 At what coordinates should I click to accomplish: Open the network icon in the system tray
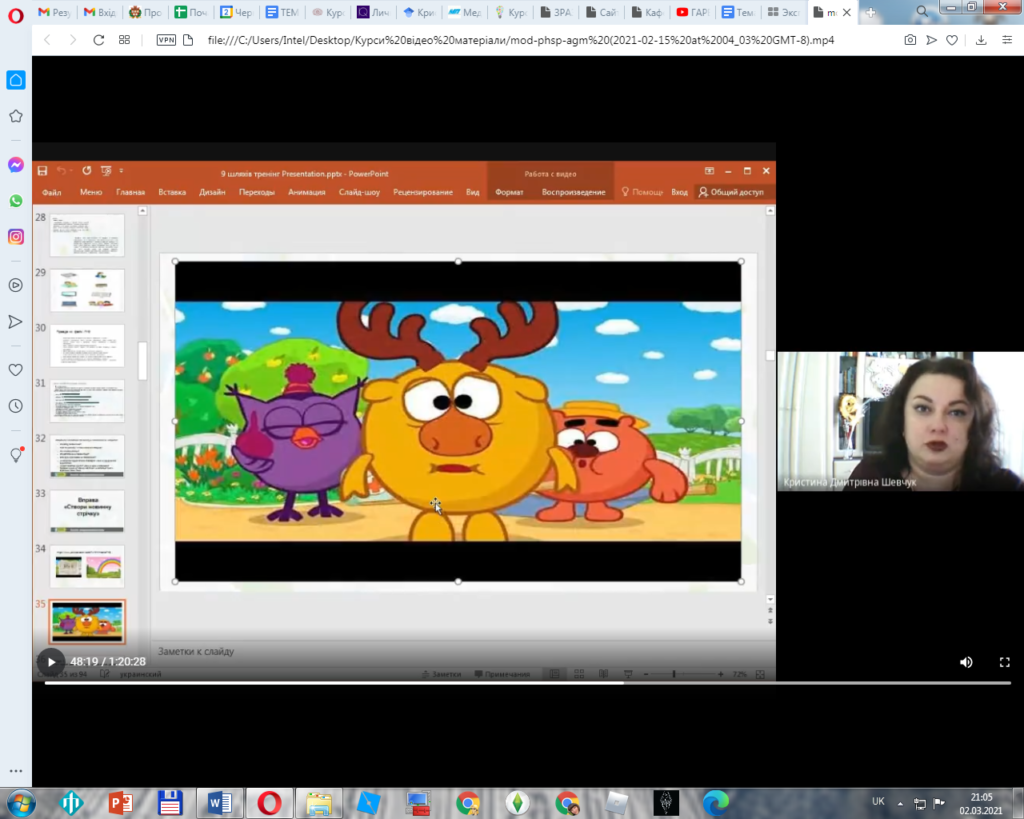pos(920,803)
